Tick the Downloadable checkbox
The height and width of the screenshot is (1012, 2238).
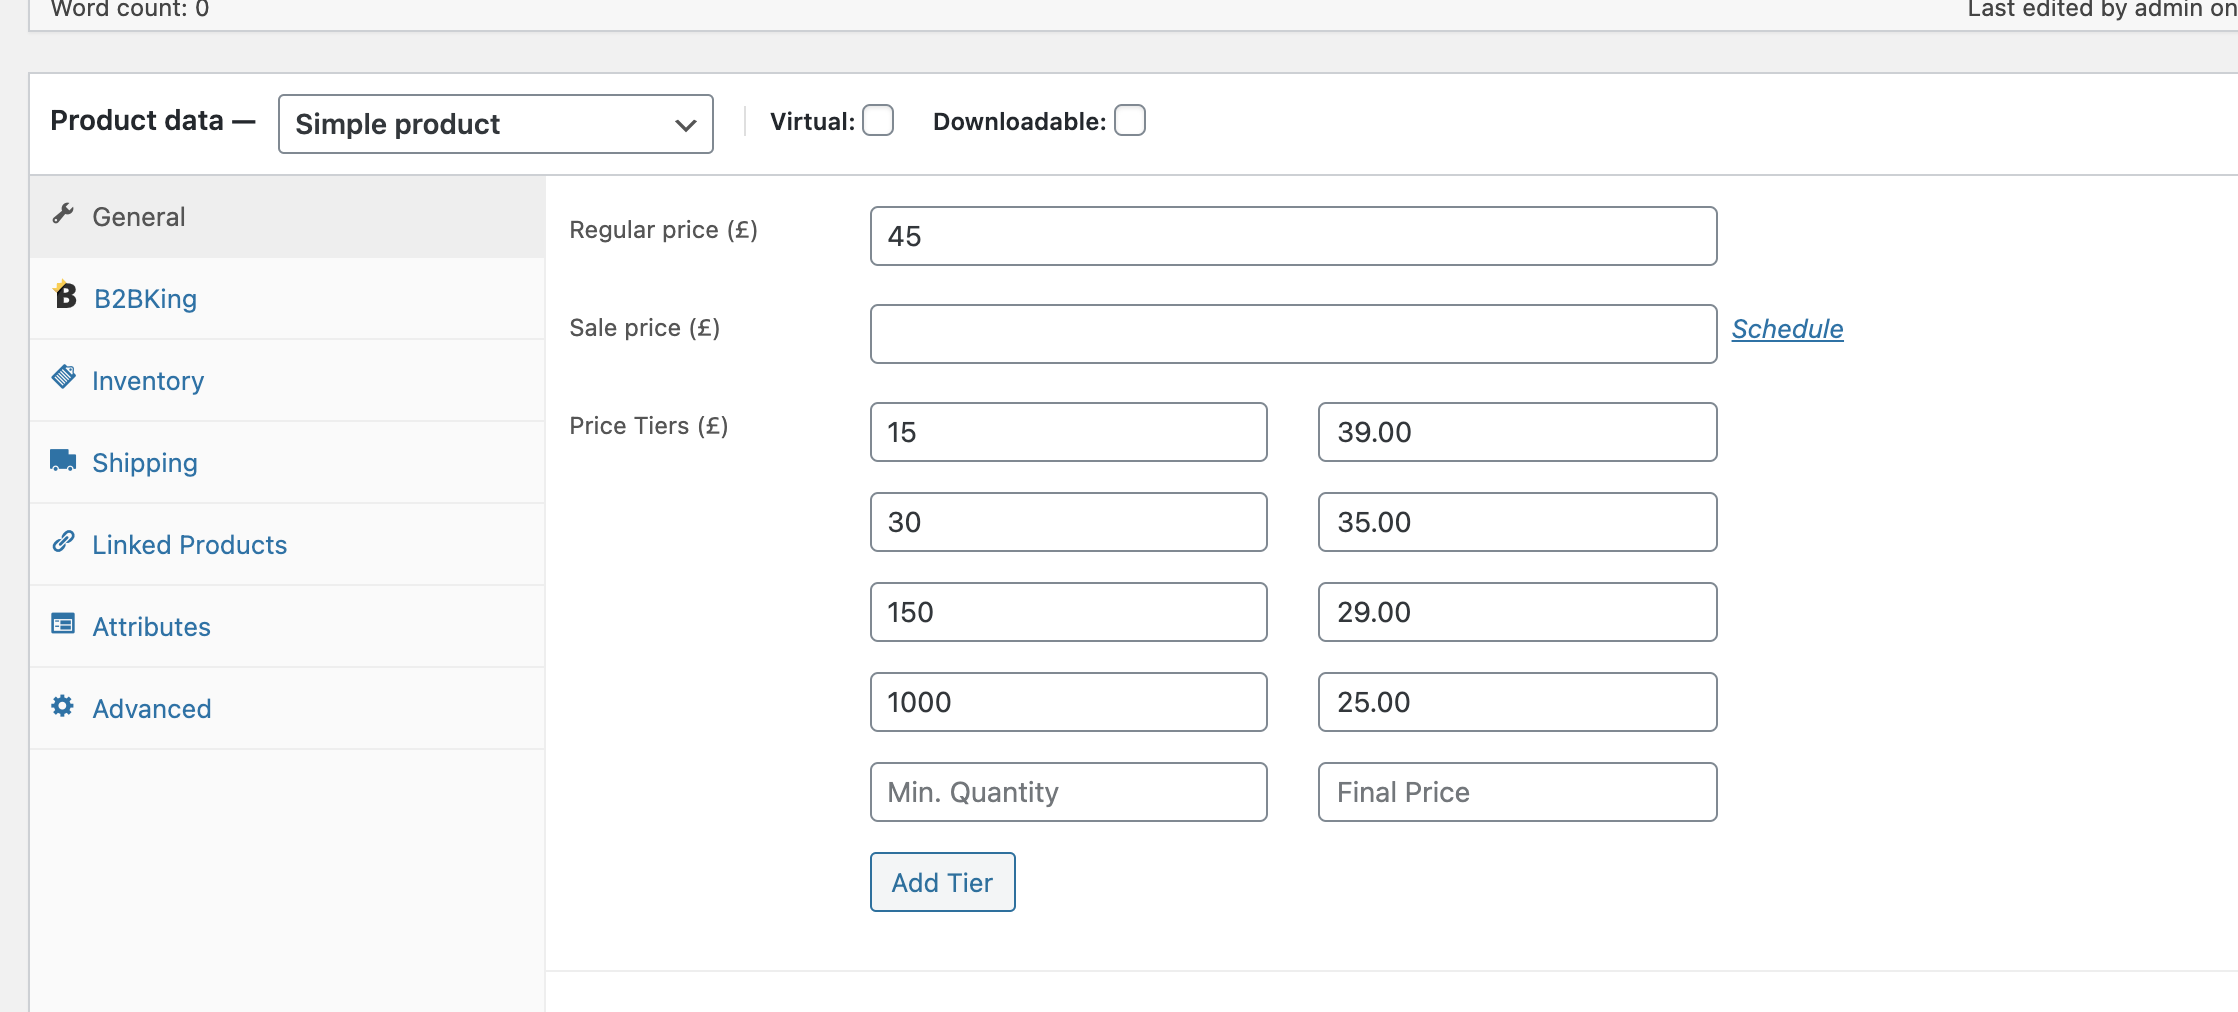[x=1130, y=120]
